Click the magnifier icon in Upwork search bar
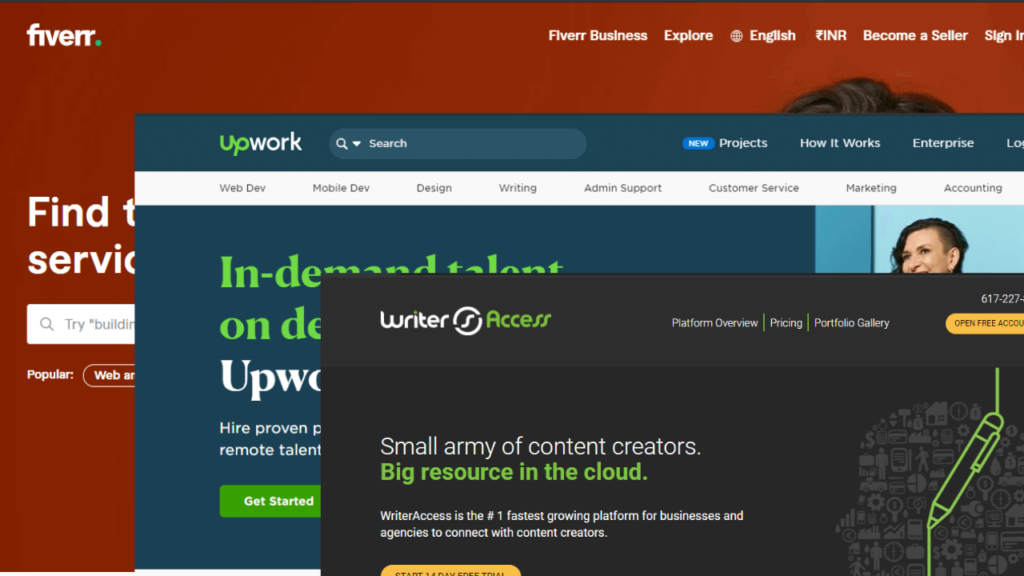 342,144
